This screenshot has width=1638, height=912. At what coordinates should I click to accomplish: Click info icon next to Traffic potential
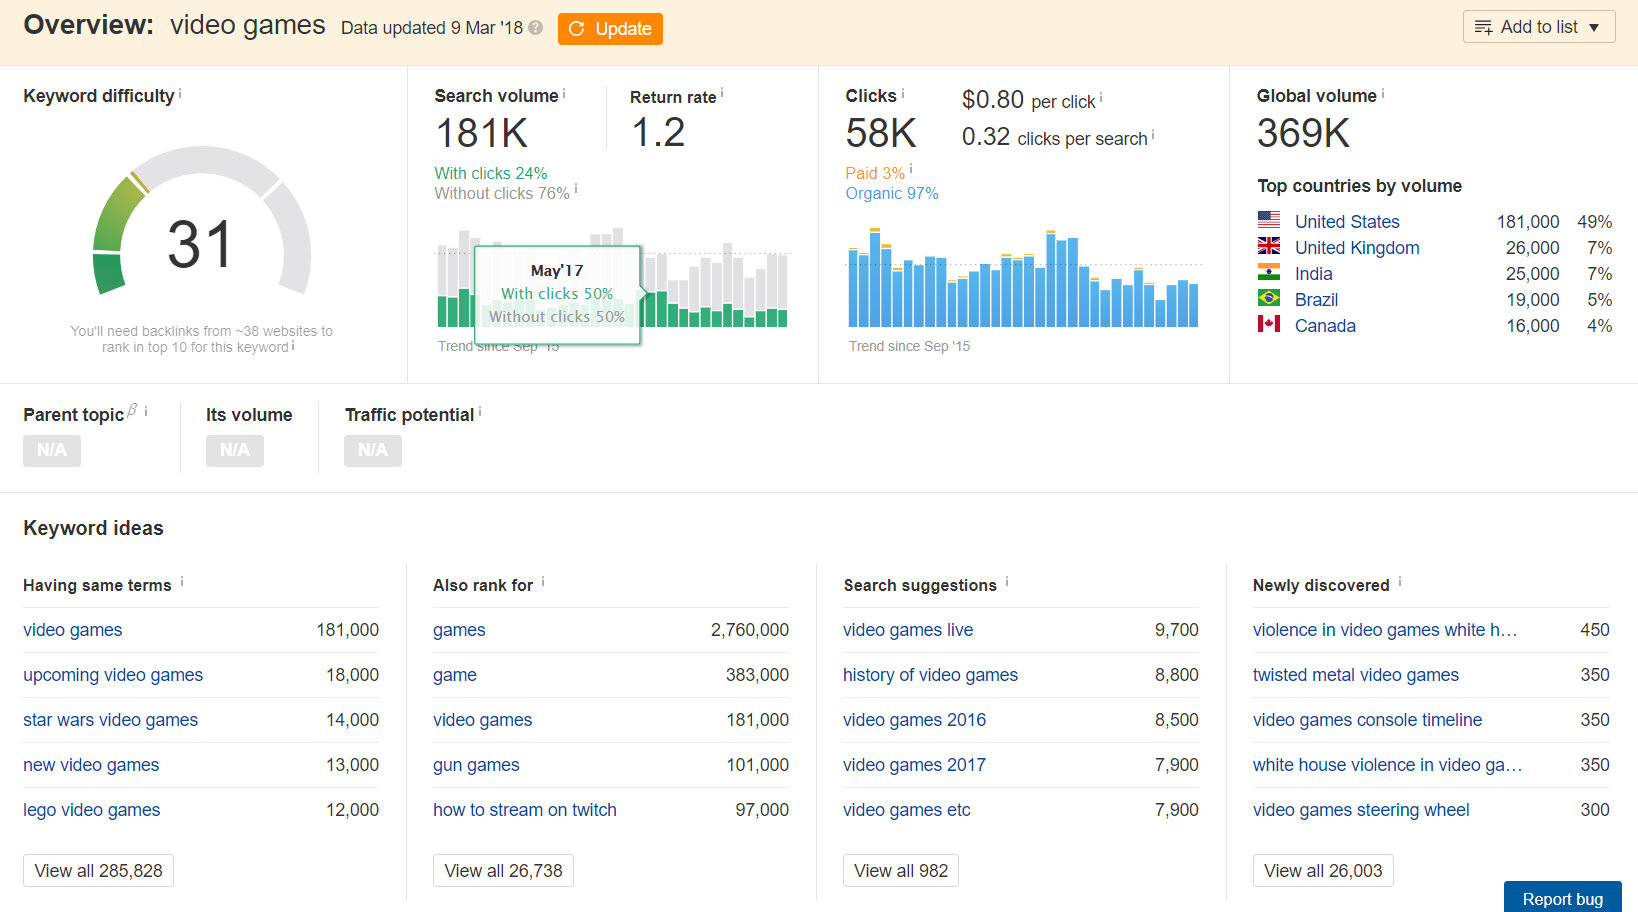480,411
